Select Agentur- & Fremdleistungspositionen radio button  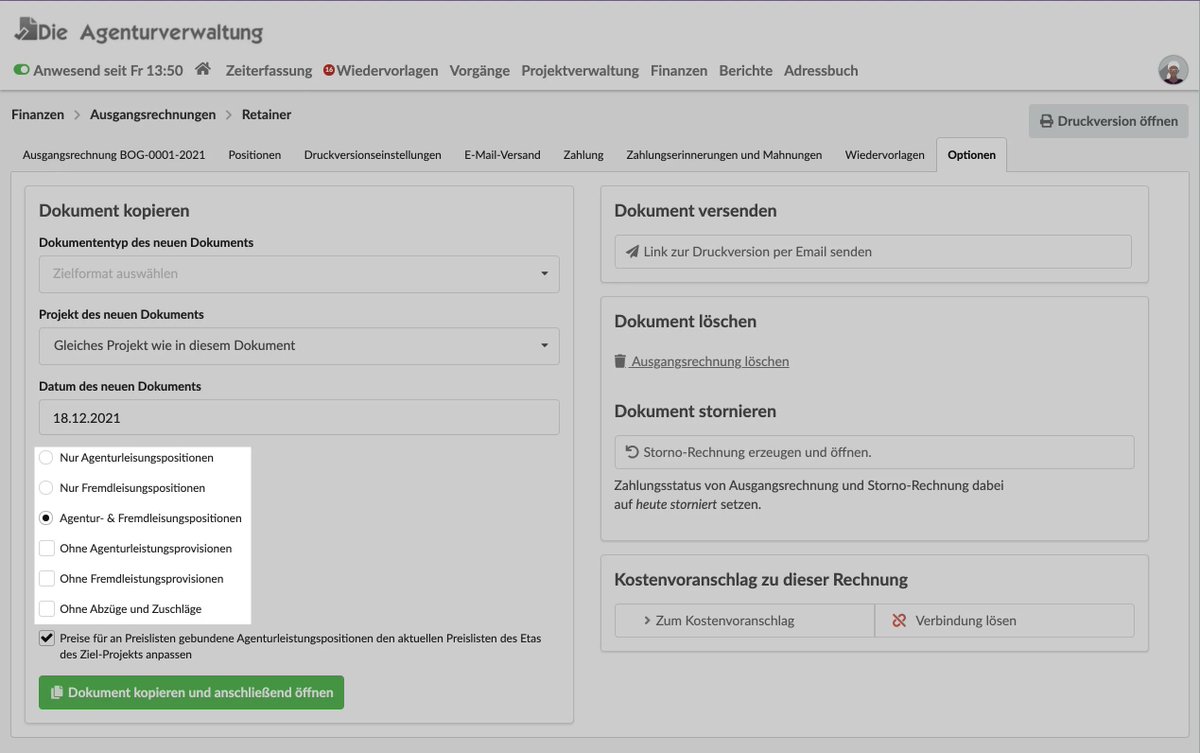click(x=45, y=518)
